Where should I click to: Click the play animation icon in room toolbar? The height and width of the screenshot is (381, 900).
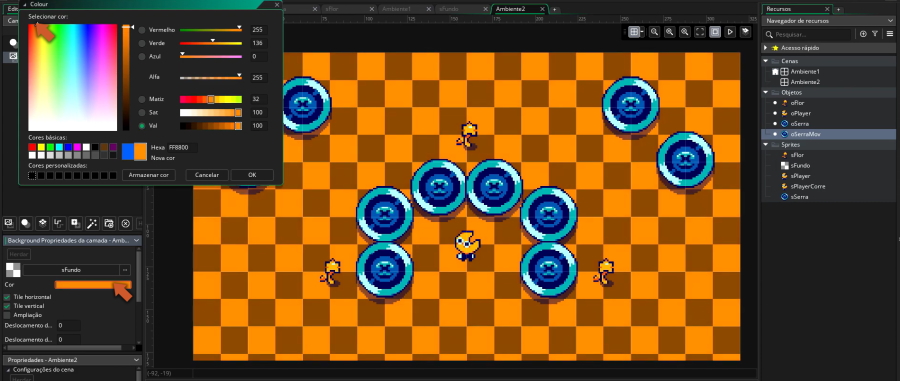pyautogui.click(x=730, y=32)
